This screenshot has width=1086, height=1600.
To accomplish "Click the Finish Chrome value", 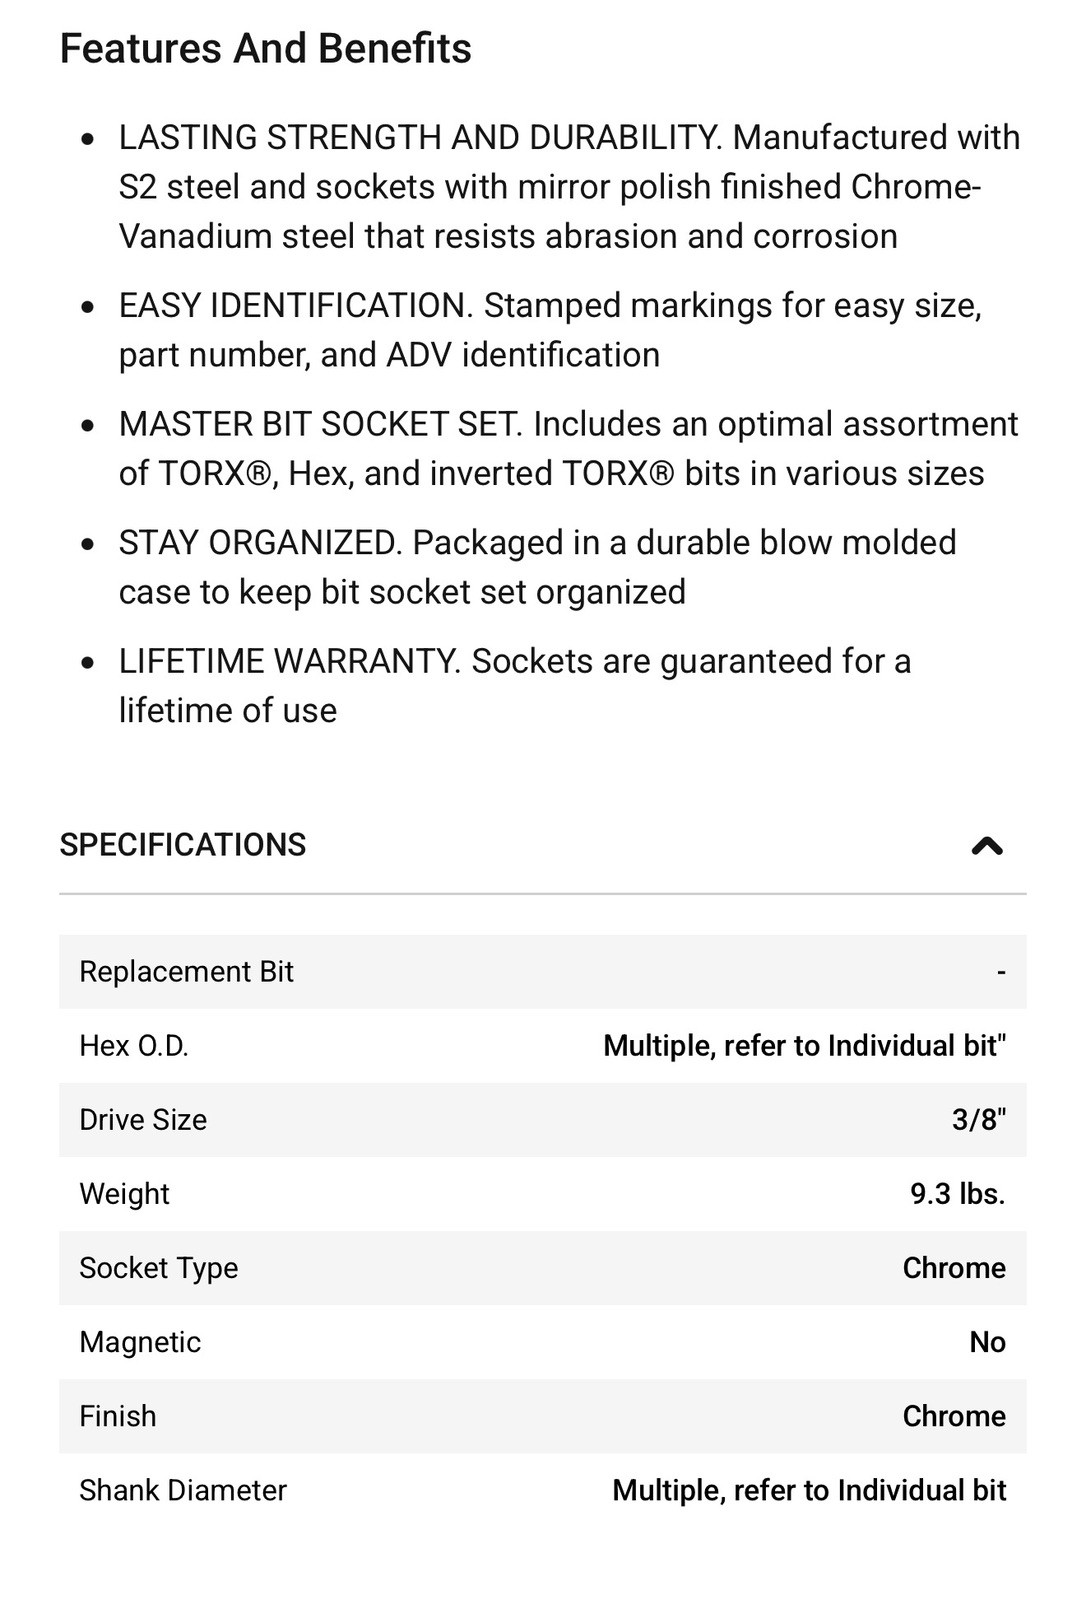I will point(955,1416).
